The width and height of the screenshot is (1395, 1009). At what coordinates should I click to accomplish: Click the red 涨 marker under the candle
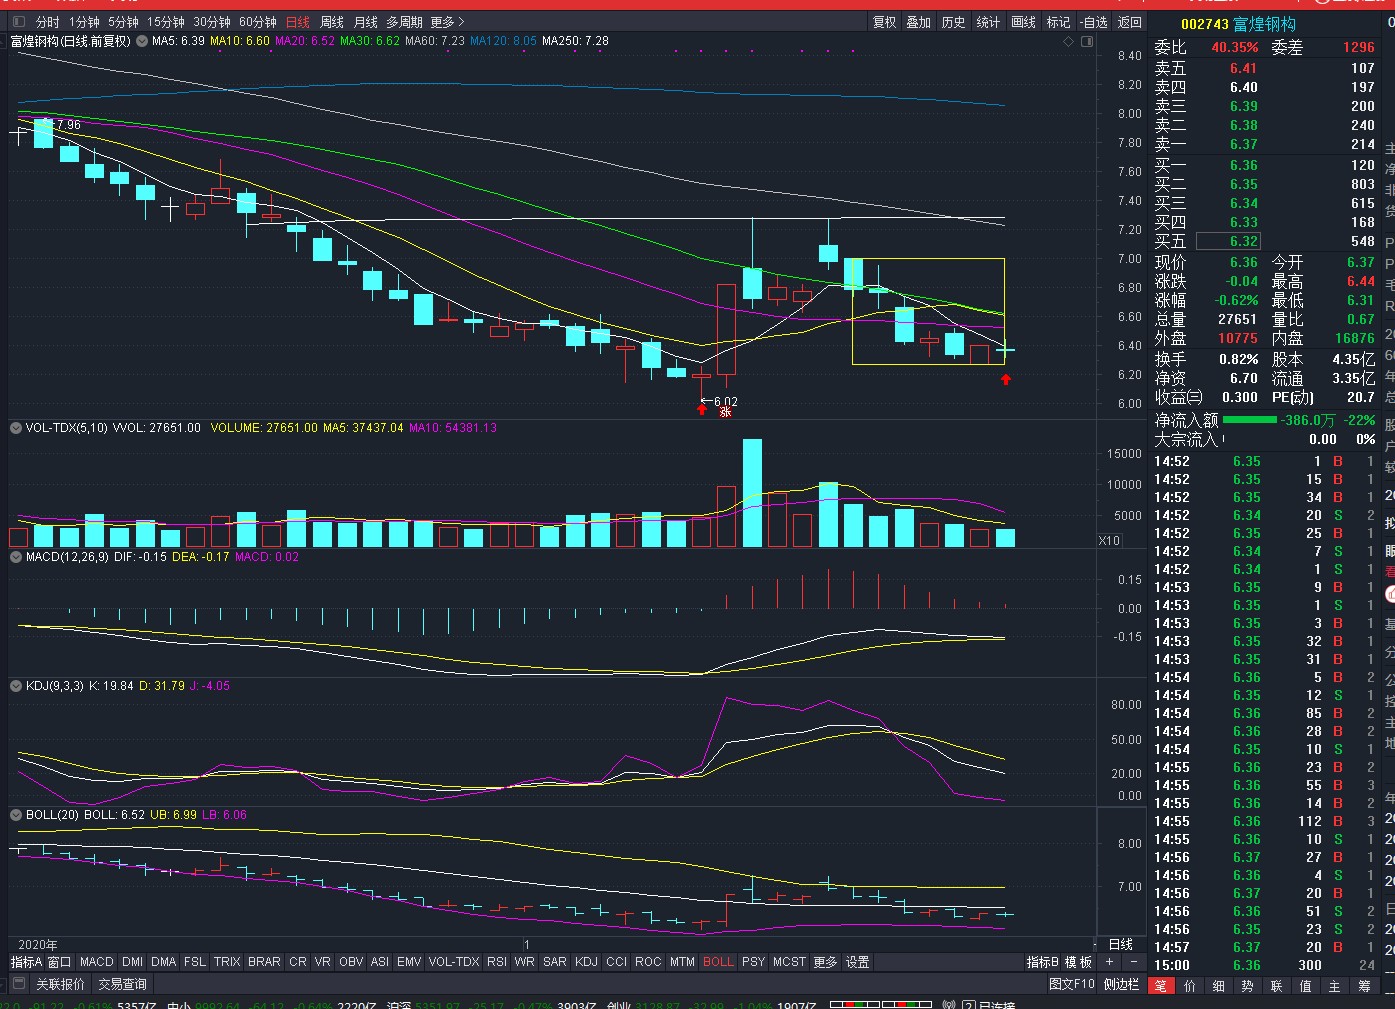[726, 412]
